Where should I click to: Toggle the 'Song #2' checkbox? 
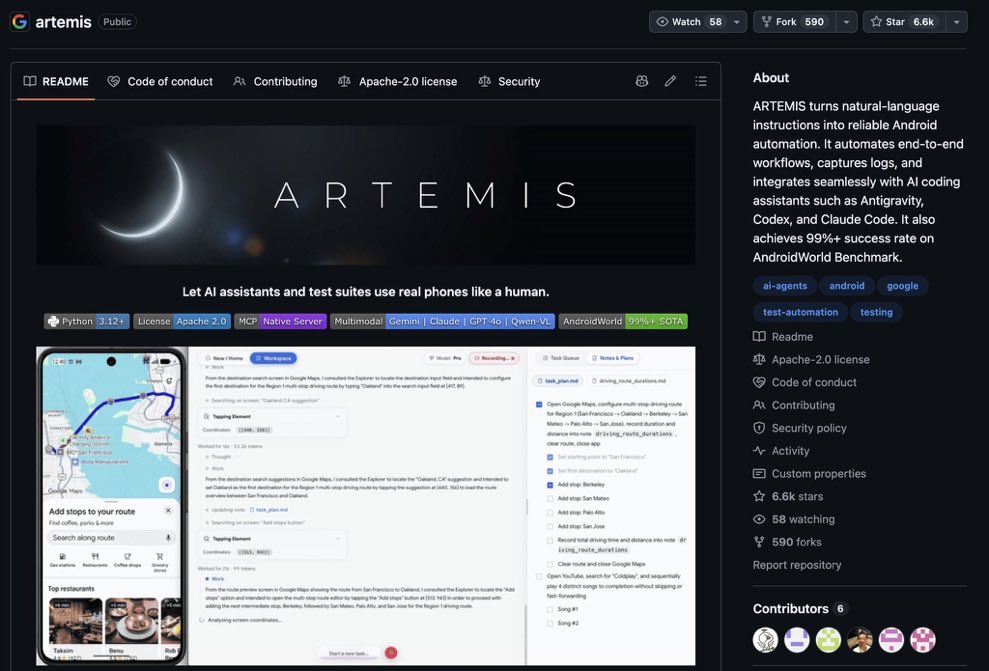[x=550, y=624]
